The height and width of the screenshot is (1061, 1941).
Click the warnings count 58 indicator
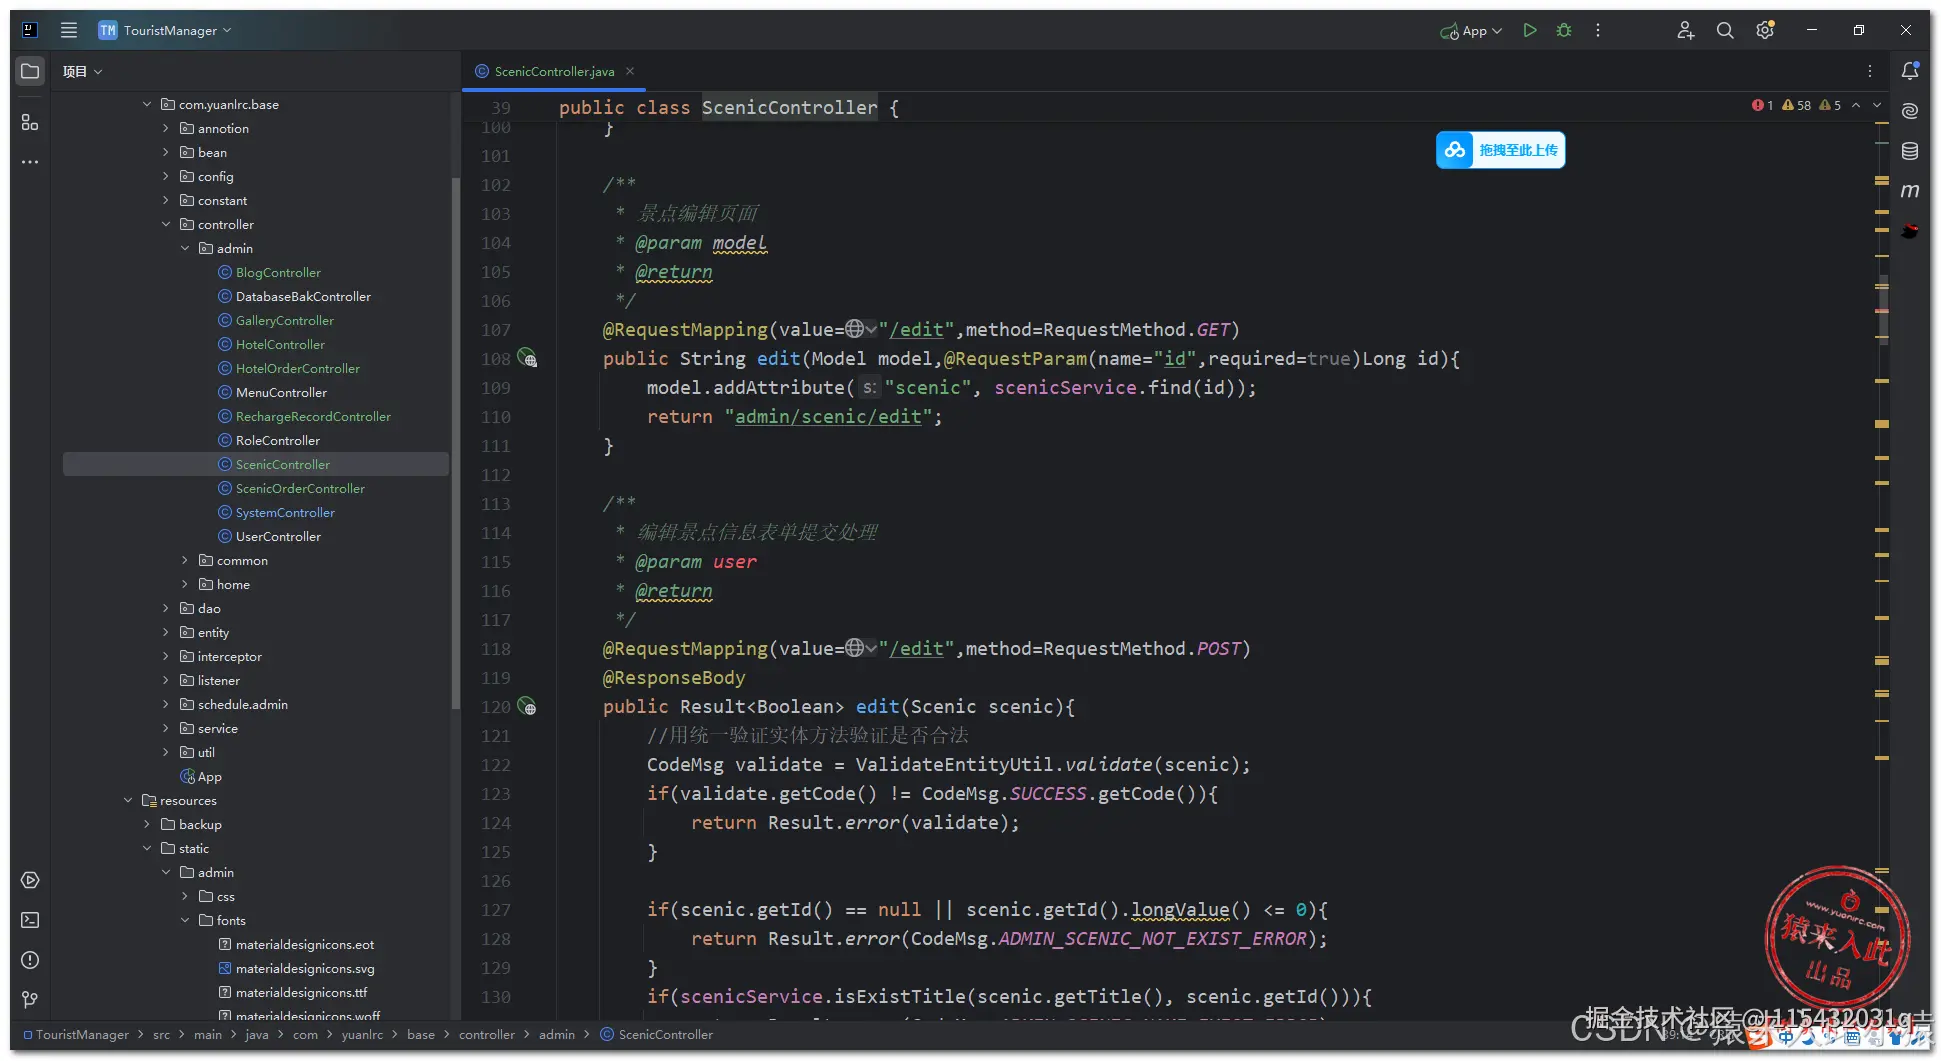tap(1797, 105)
